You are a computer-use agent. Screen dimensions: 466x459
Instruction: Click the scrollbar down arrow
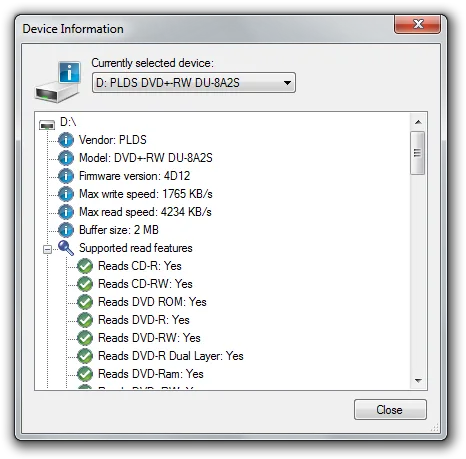tap(418, 380)
